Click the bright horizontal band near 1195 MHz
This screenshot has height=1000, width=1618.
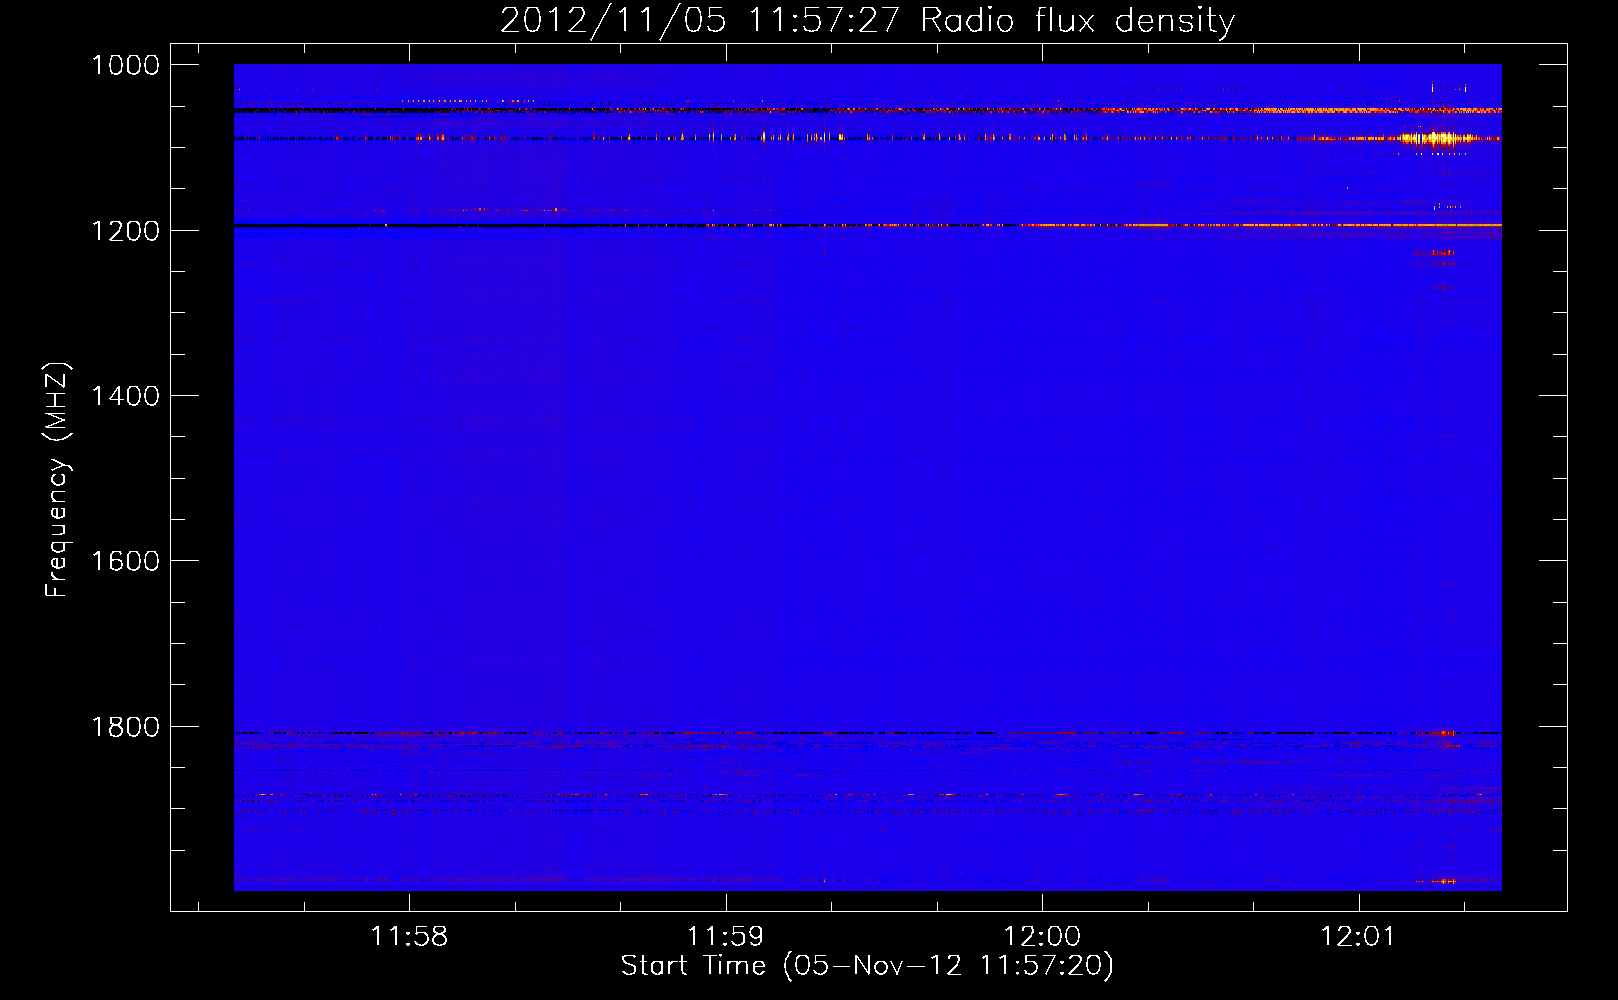click(868, 226)
